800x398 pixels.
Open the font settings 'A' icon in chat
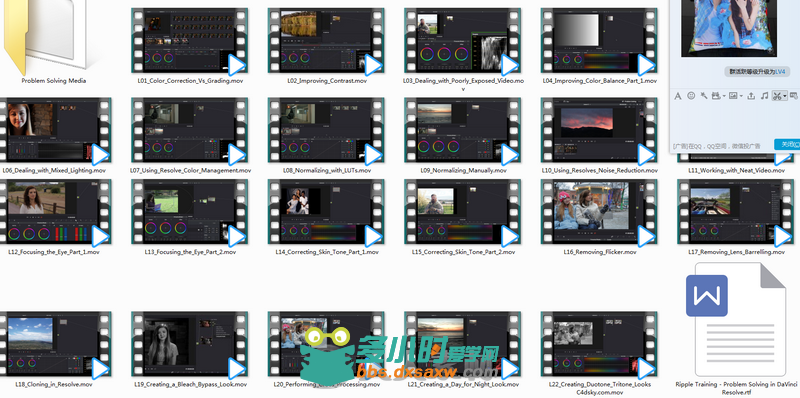tap(678, 96)
